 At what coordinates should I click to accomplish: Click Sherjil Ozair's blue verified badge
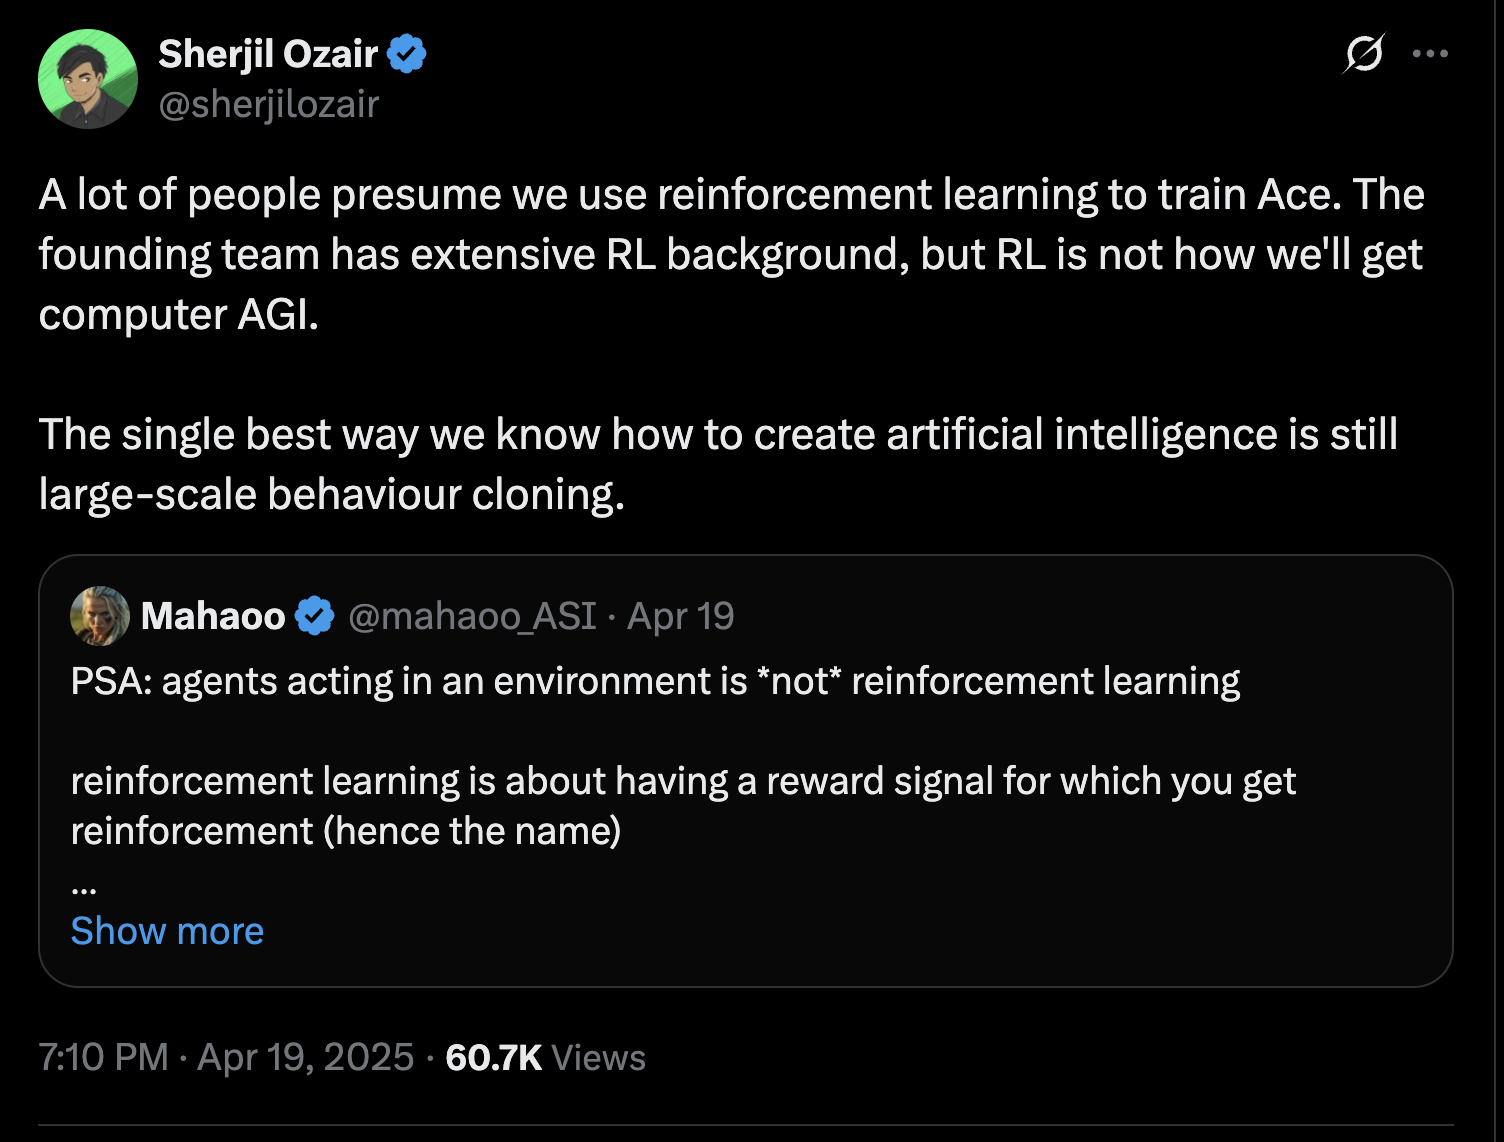407,54
